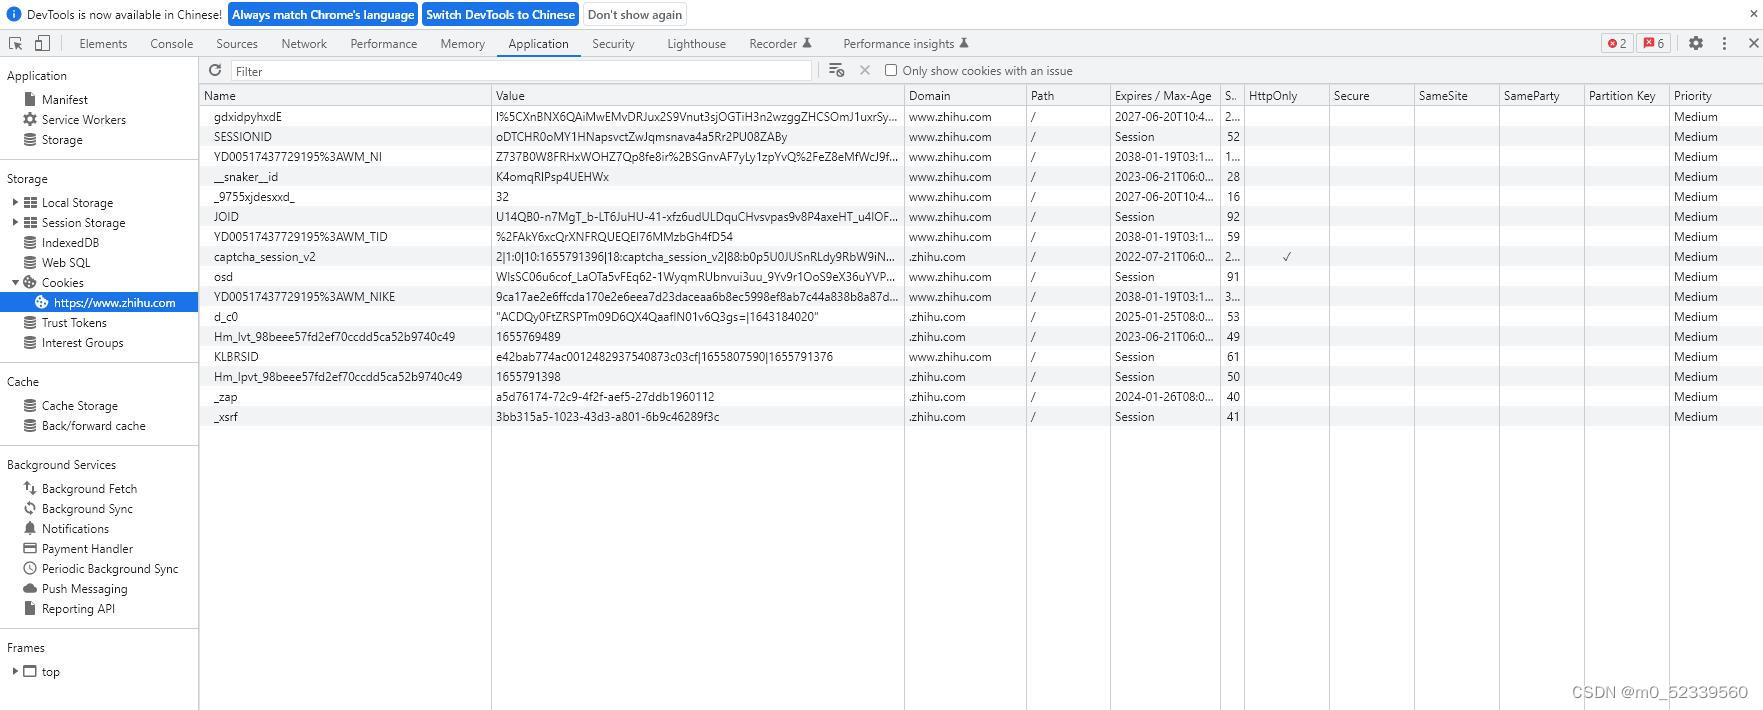
Task: Select the __snaker__id cookie row
Action: pos(981,176)
